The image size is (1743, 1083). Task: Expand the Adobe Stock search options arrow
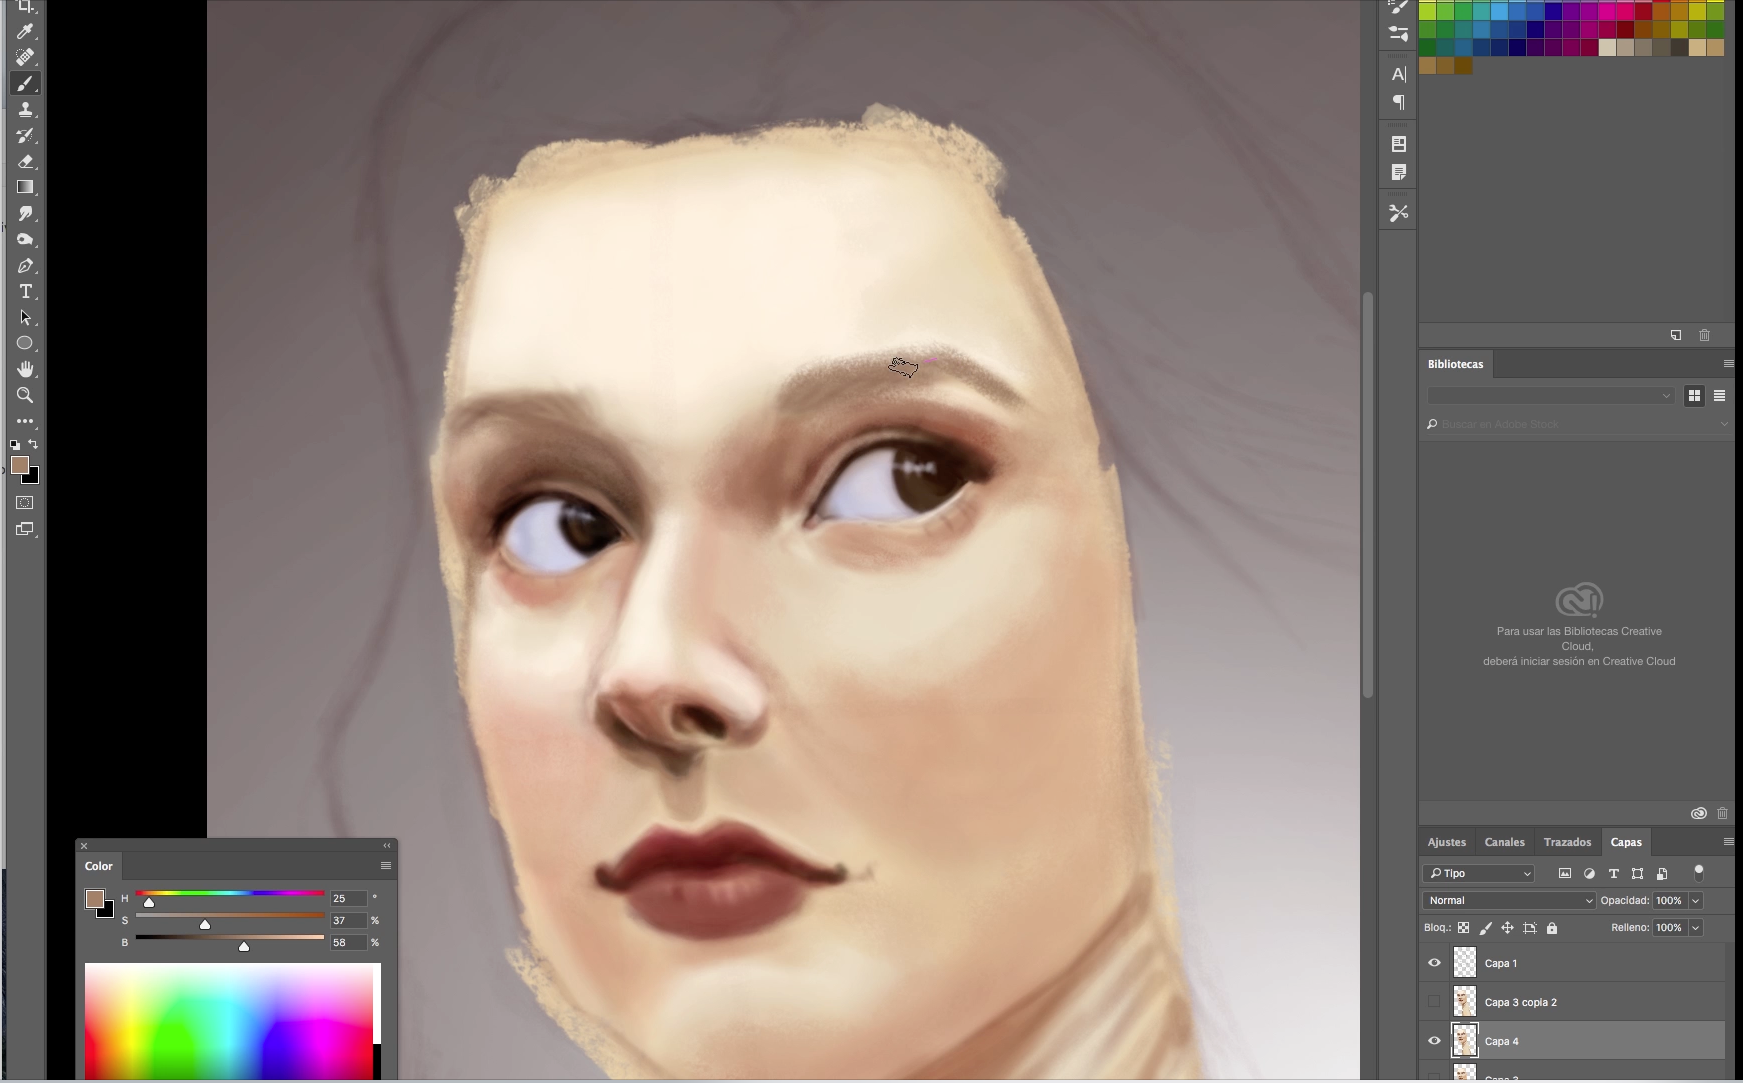point(1724,424)
